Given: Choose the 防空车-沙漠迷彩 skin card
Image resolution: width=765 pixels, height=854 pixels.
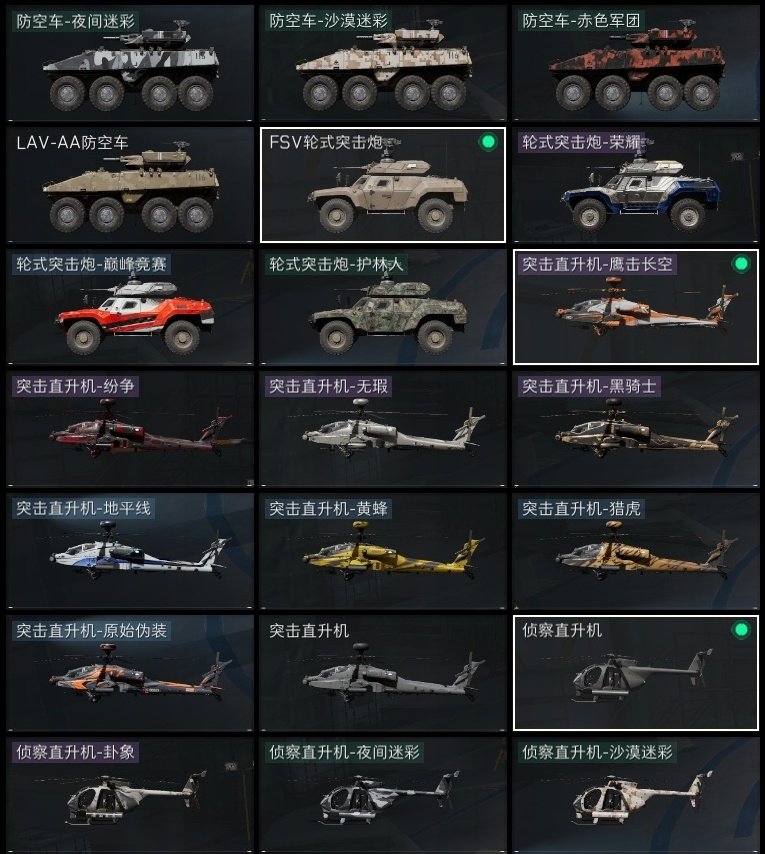Looking at the screenshot, I should 383,63.
